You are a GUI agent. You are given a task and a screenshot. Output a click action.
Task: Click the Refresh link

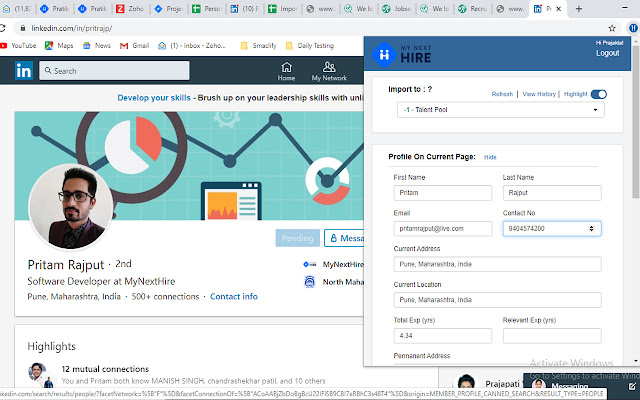(502, 94)
